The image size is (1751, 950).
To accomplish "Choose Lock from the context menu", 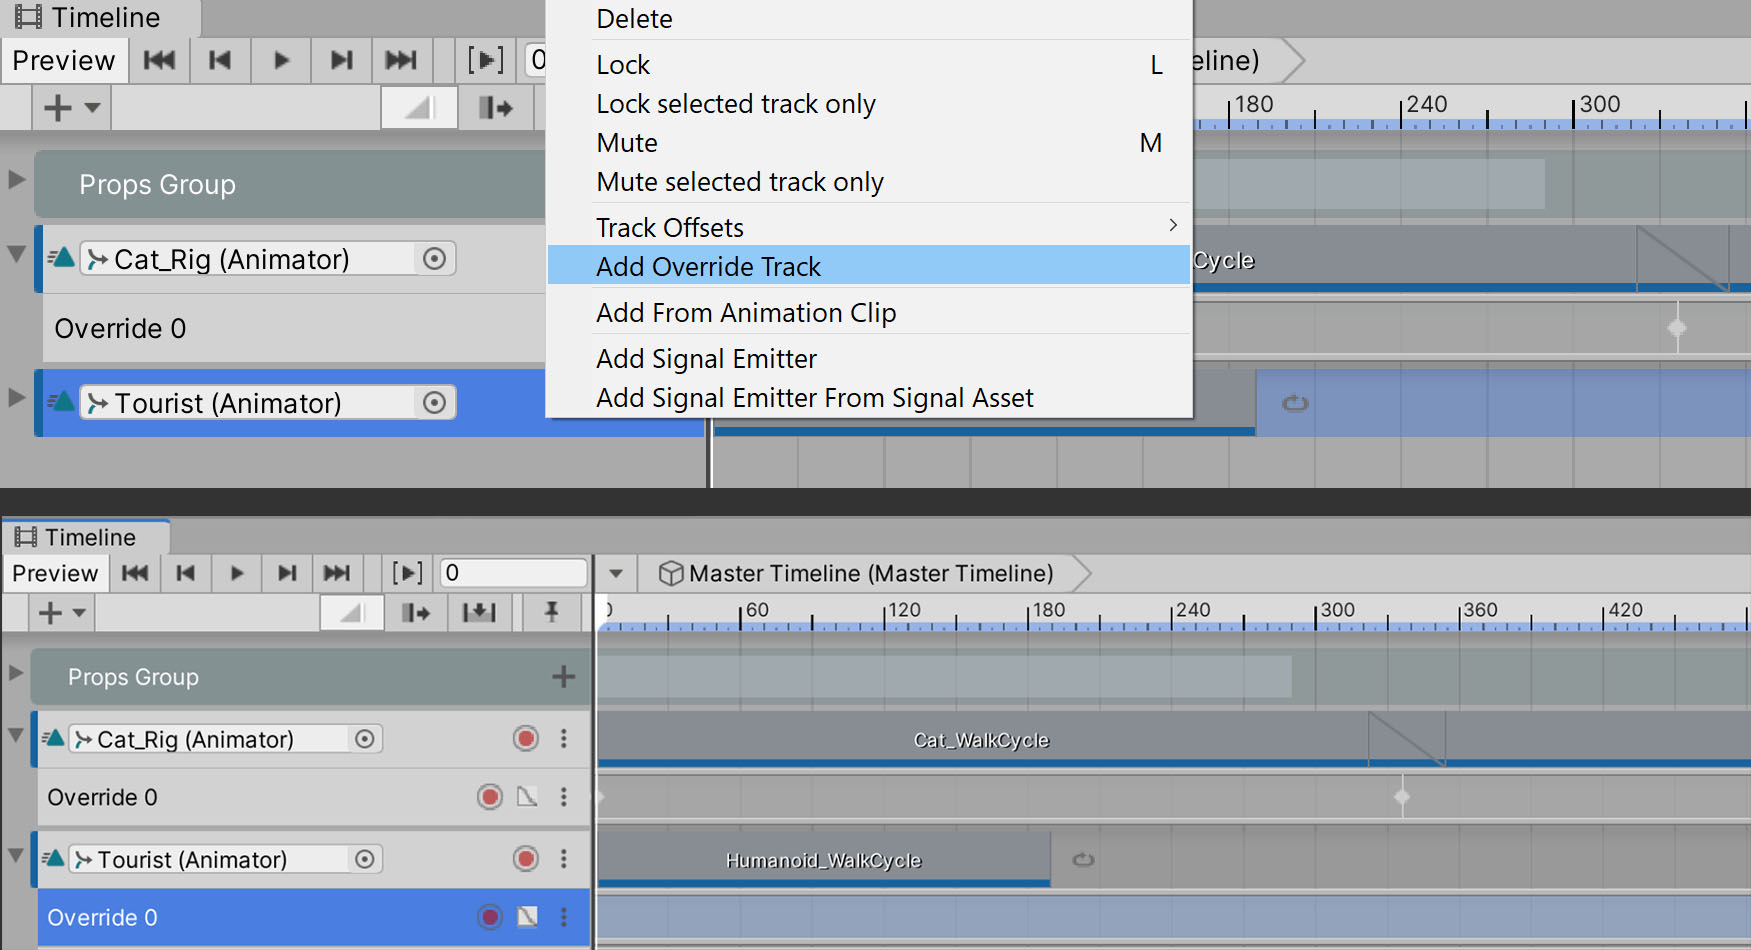I will click(869, 65).
